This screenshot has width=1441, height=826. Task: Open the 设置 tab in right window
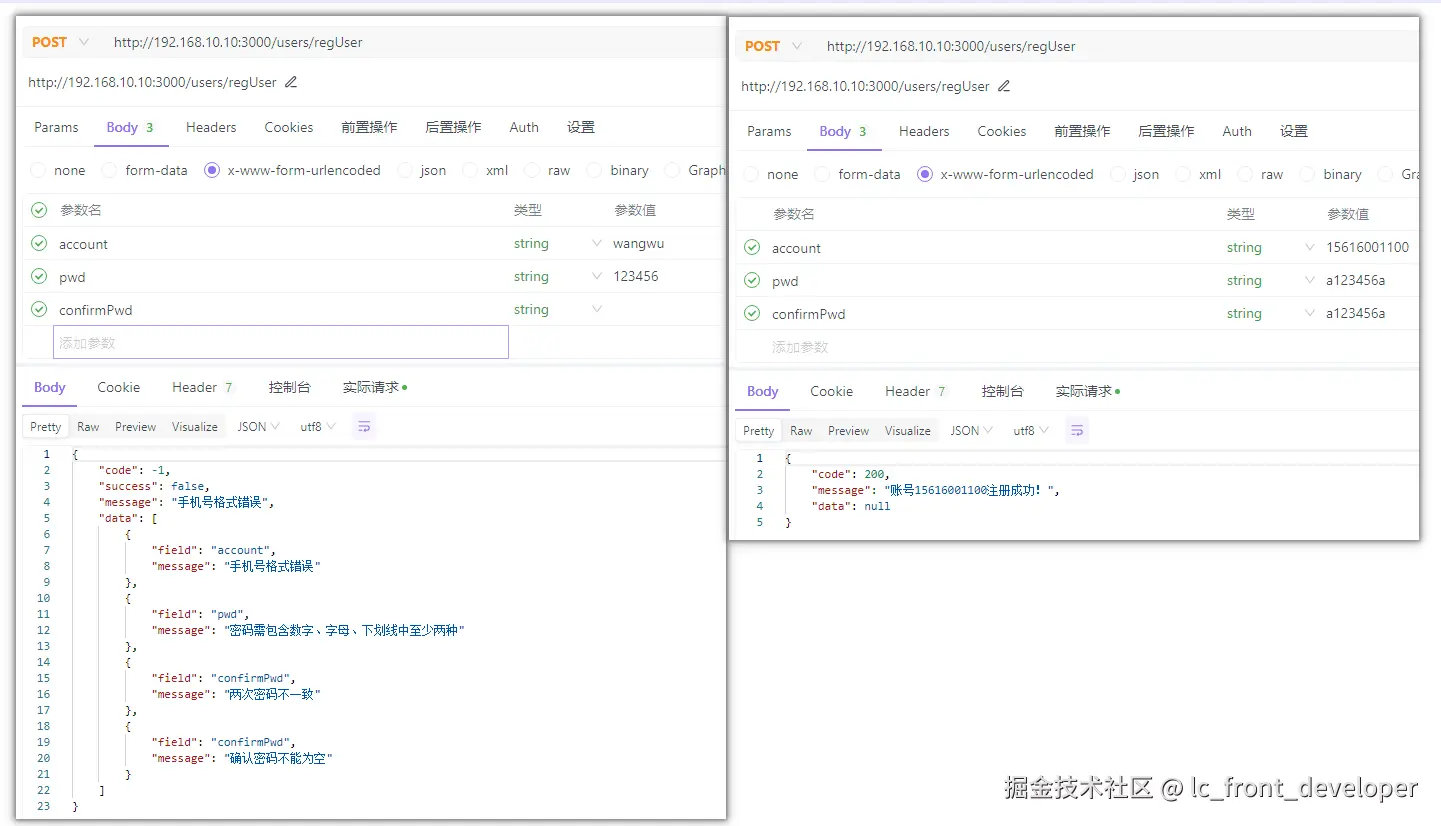point(1294,131)
